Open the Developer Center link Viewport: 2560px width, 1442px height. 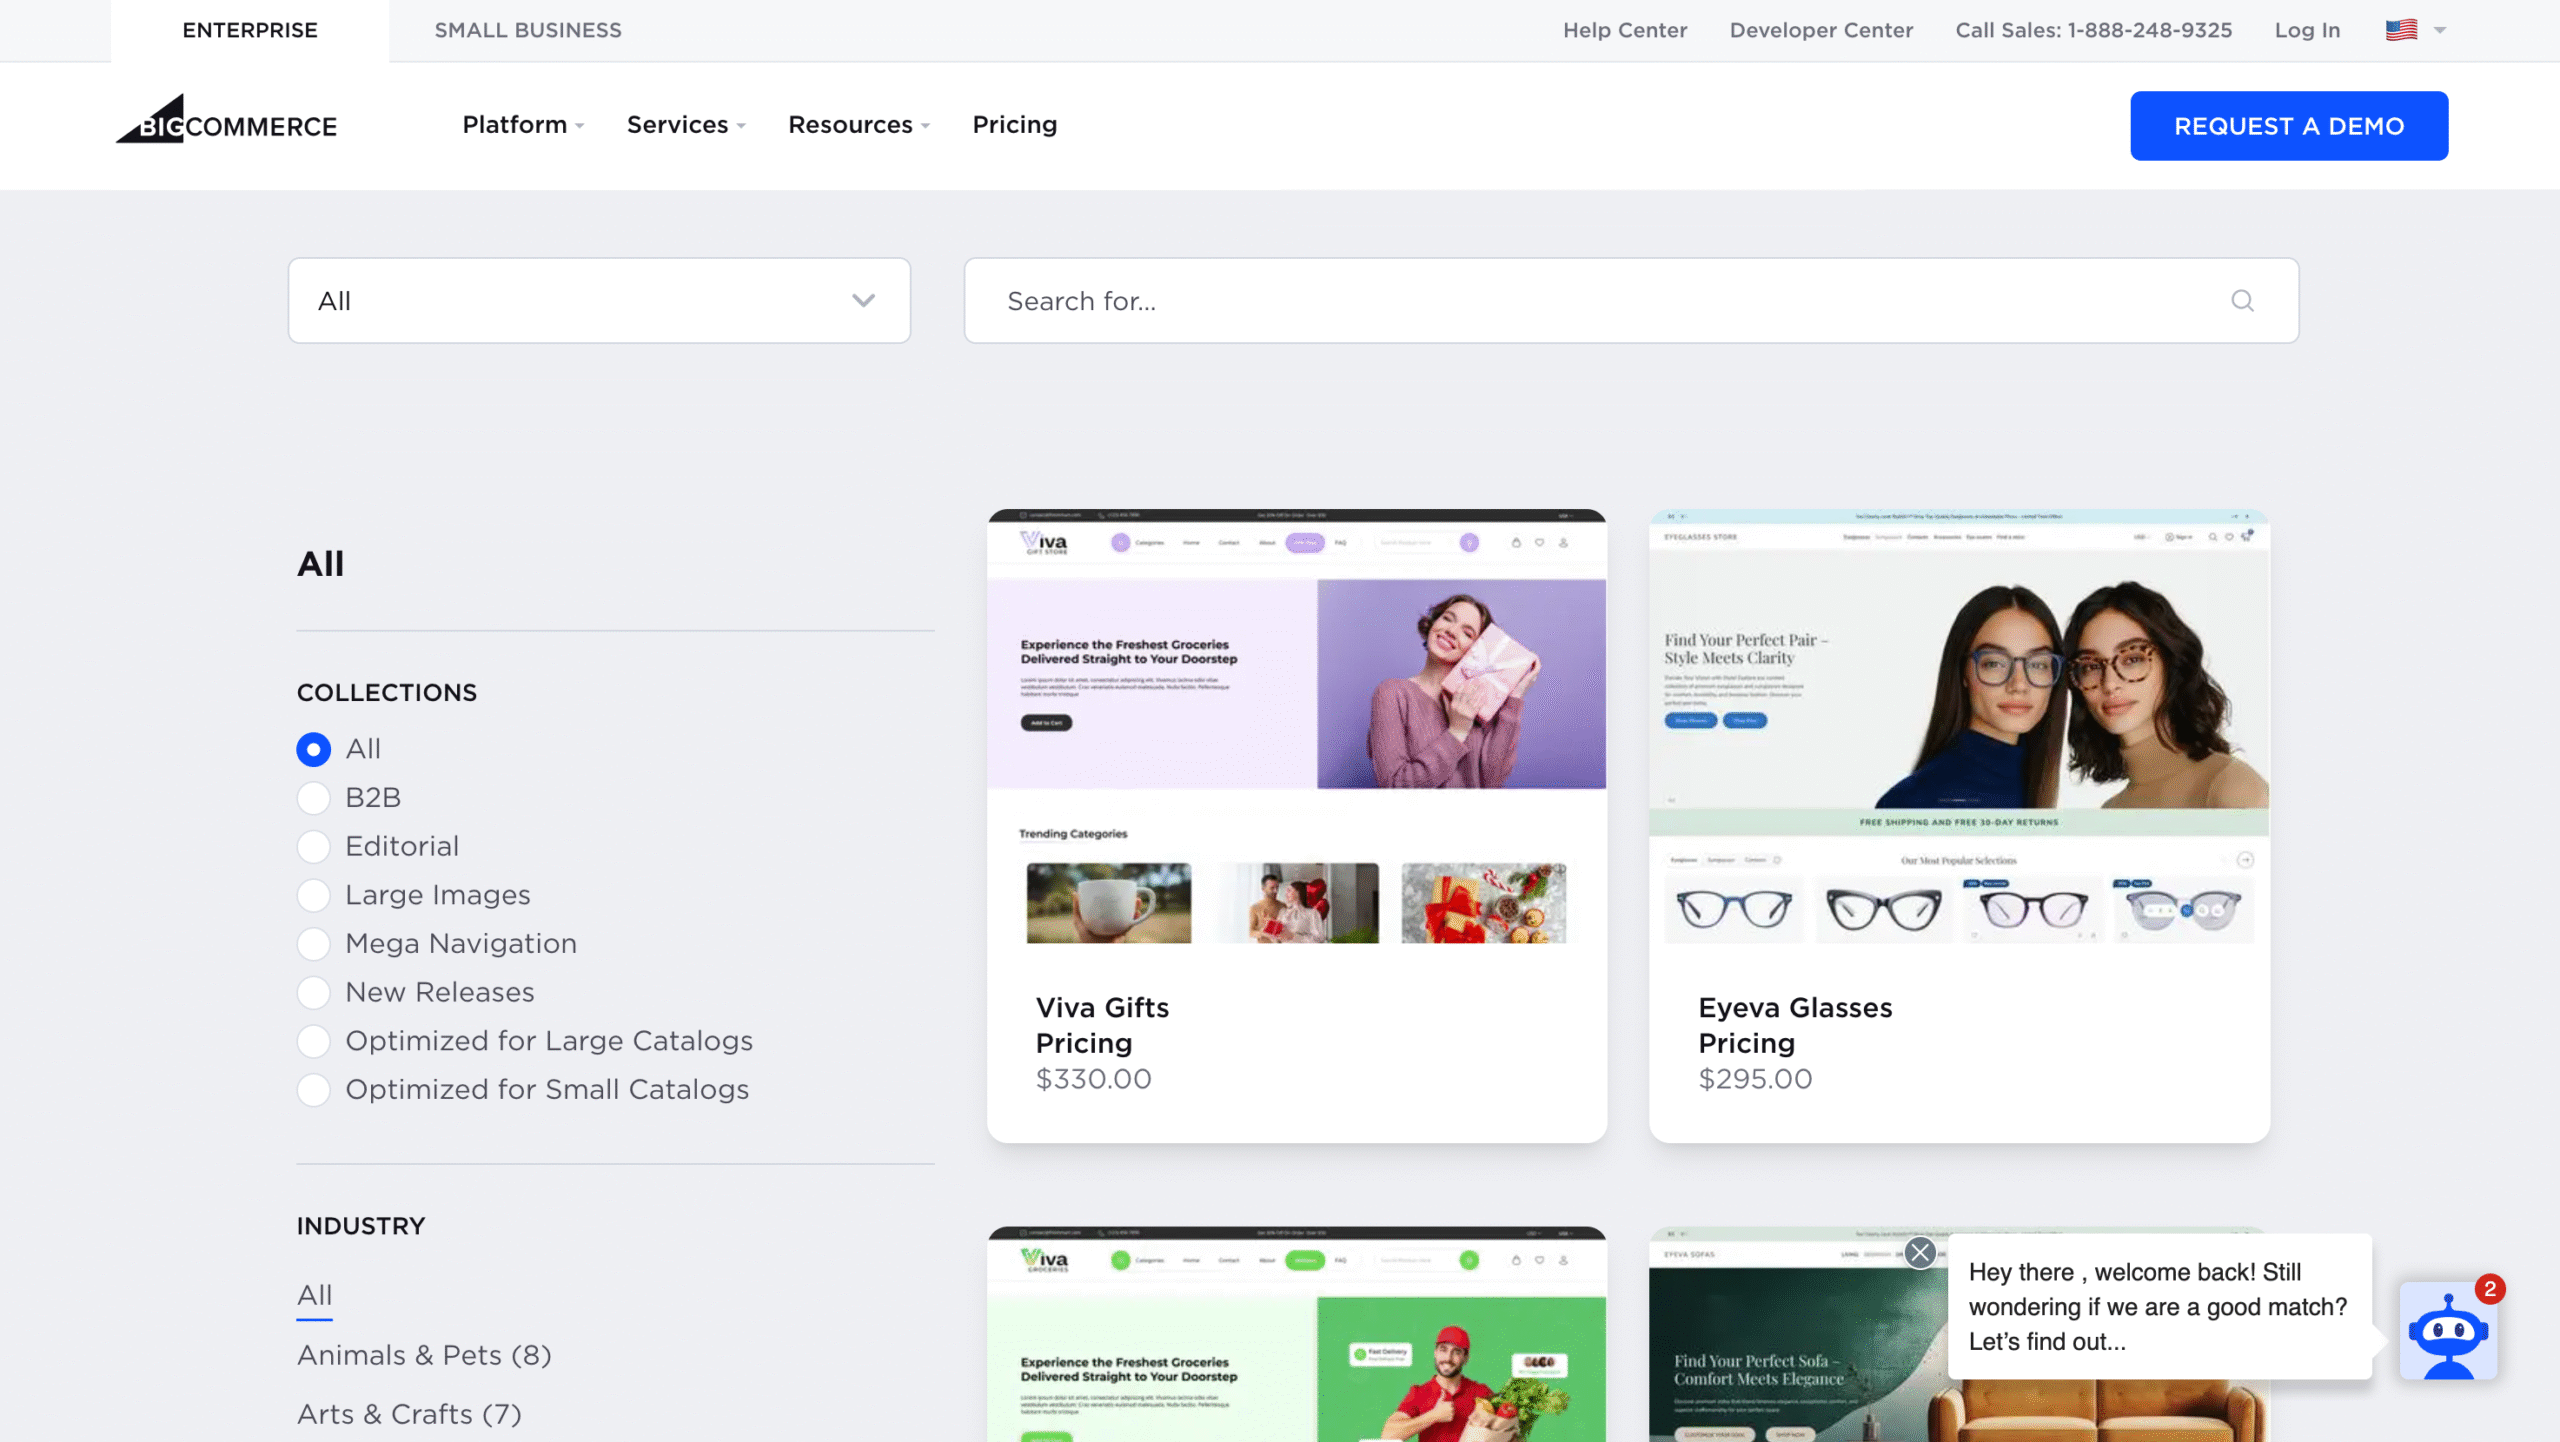coord(1821,30)
